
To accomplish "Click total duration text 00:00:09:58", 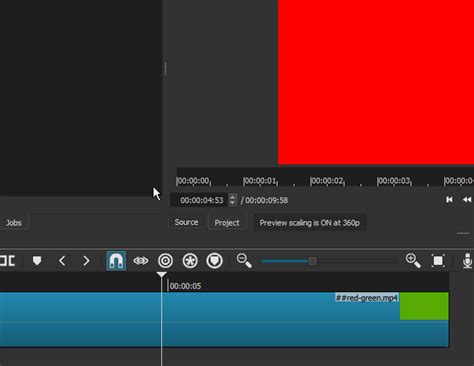I will coord(266,200).
